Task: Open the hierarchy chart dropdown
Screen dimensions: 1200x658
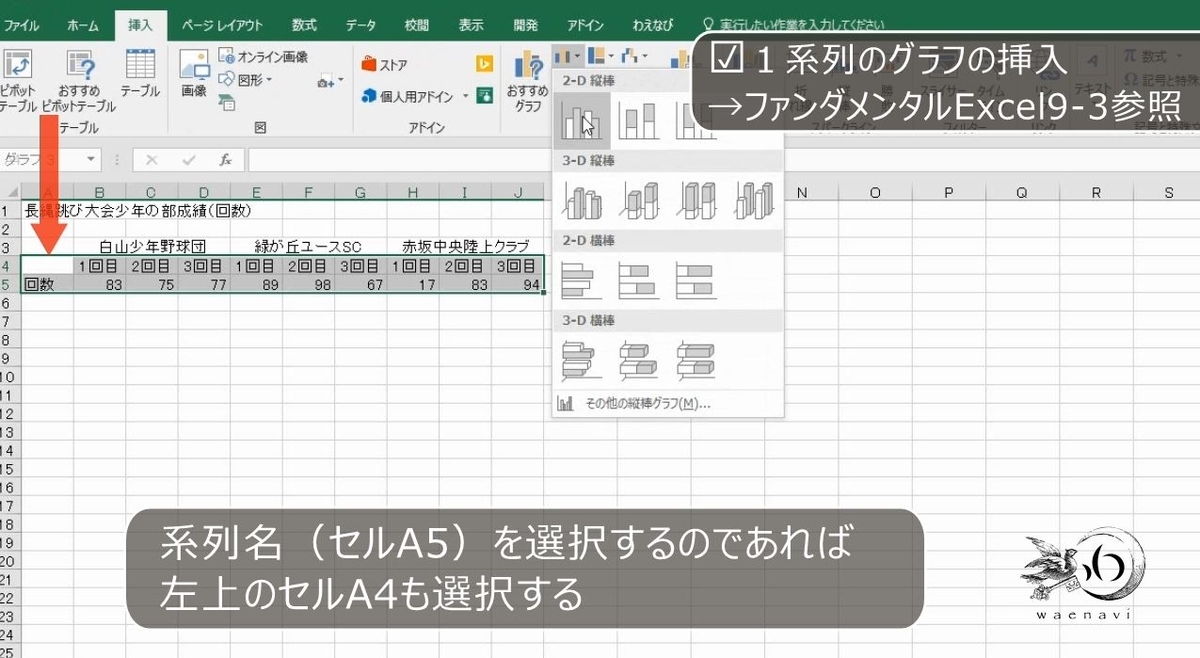Action: tap(601, 56)
